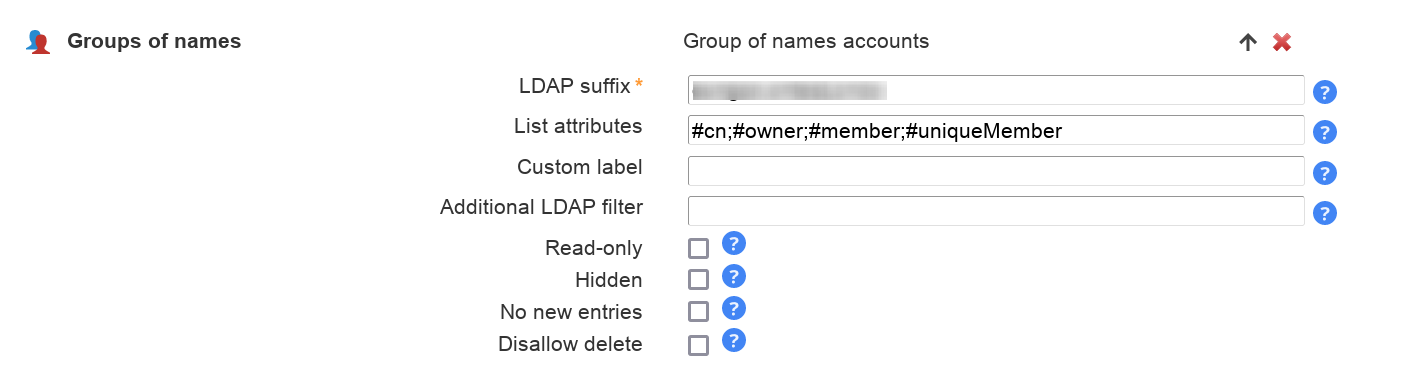The image size is (1422, 392).
Task: Tick the Hidden checkbox
Action: pos(698,281)
